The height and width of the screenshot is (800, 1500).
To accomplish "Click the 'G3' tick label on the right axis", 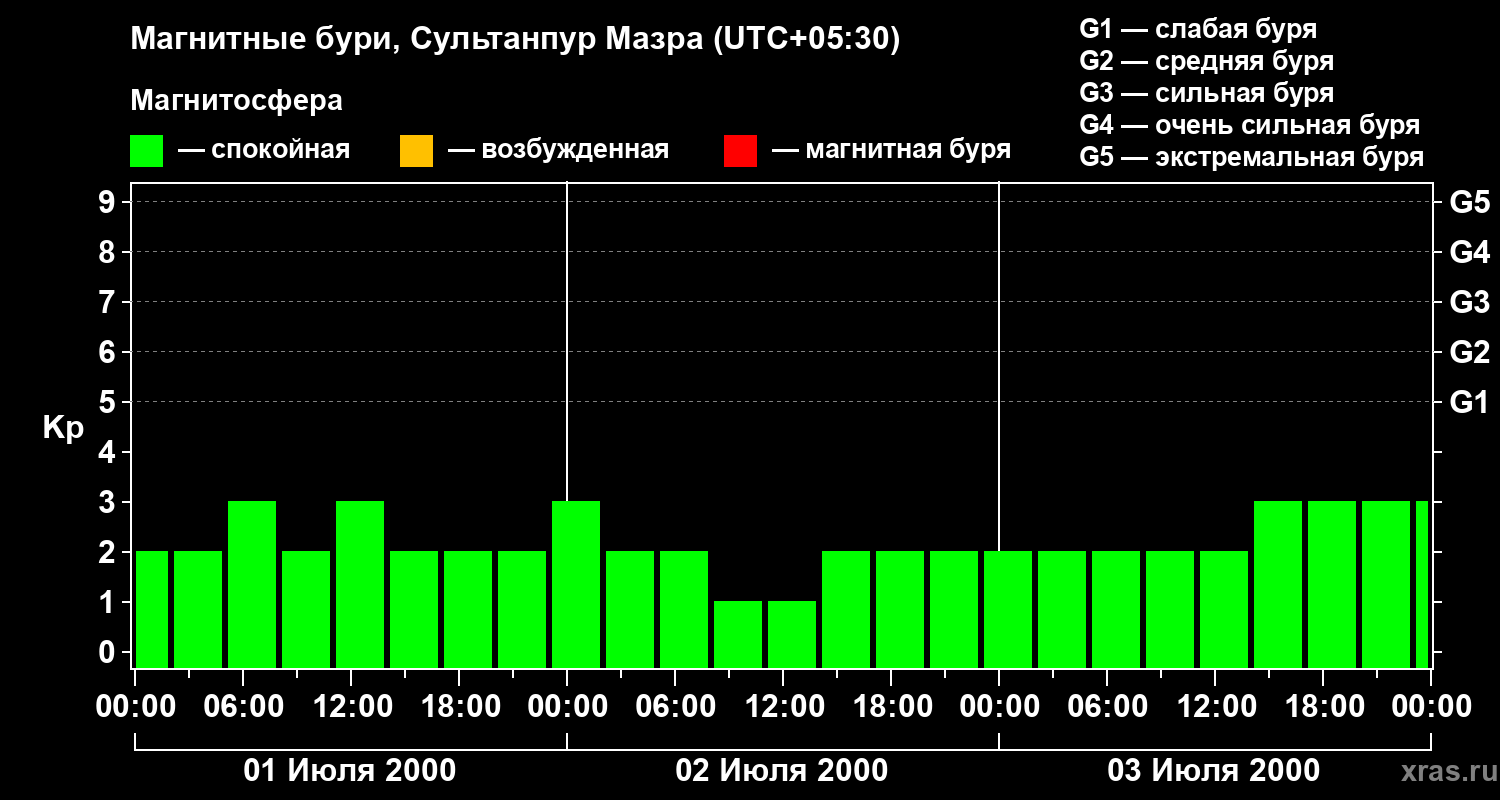I will (x=1469, y=302).
